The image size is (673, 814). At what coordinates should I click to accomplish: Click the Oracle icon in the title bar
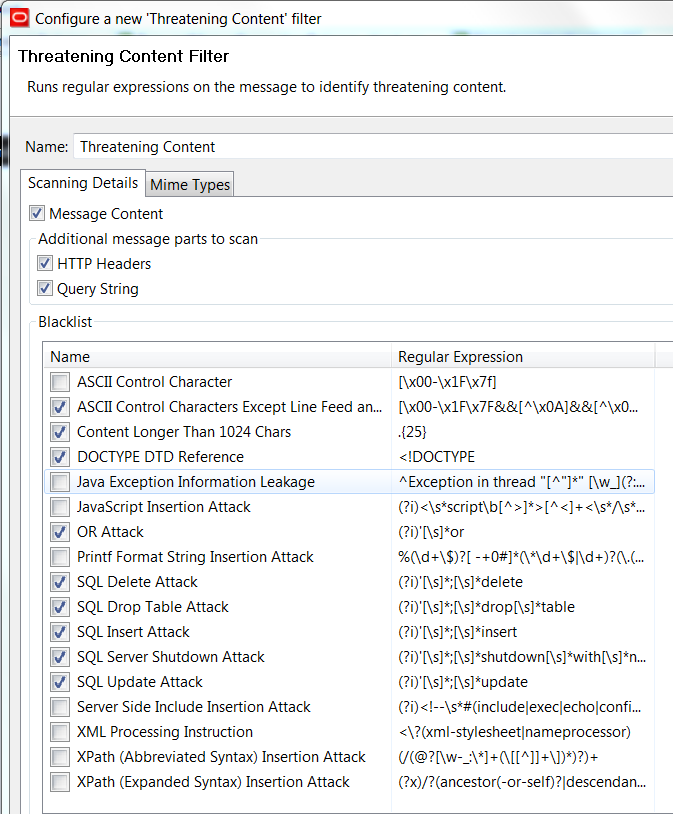[18, 18]
